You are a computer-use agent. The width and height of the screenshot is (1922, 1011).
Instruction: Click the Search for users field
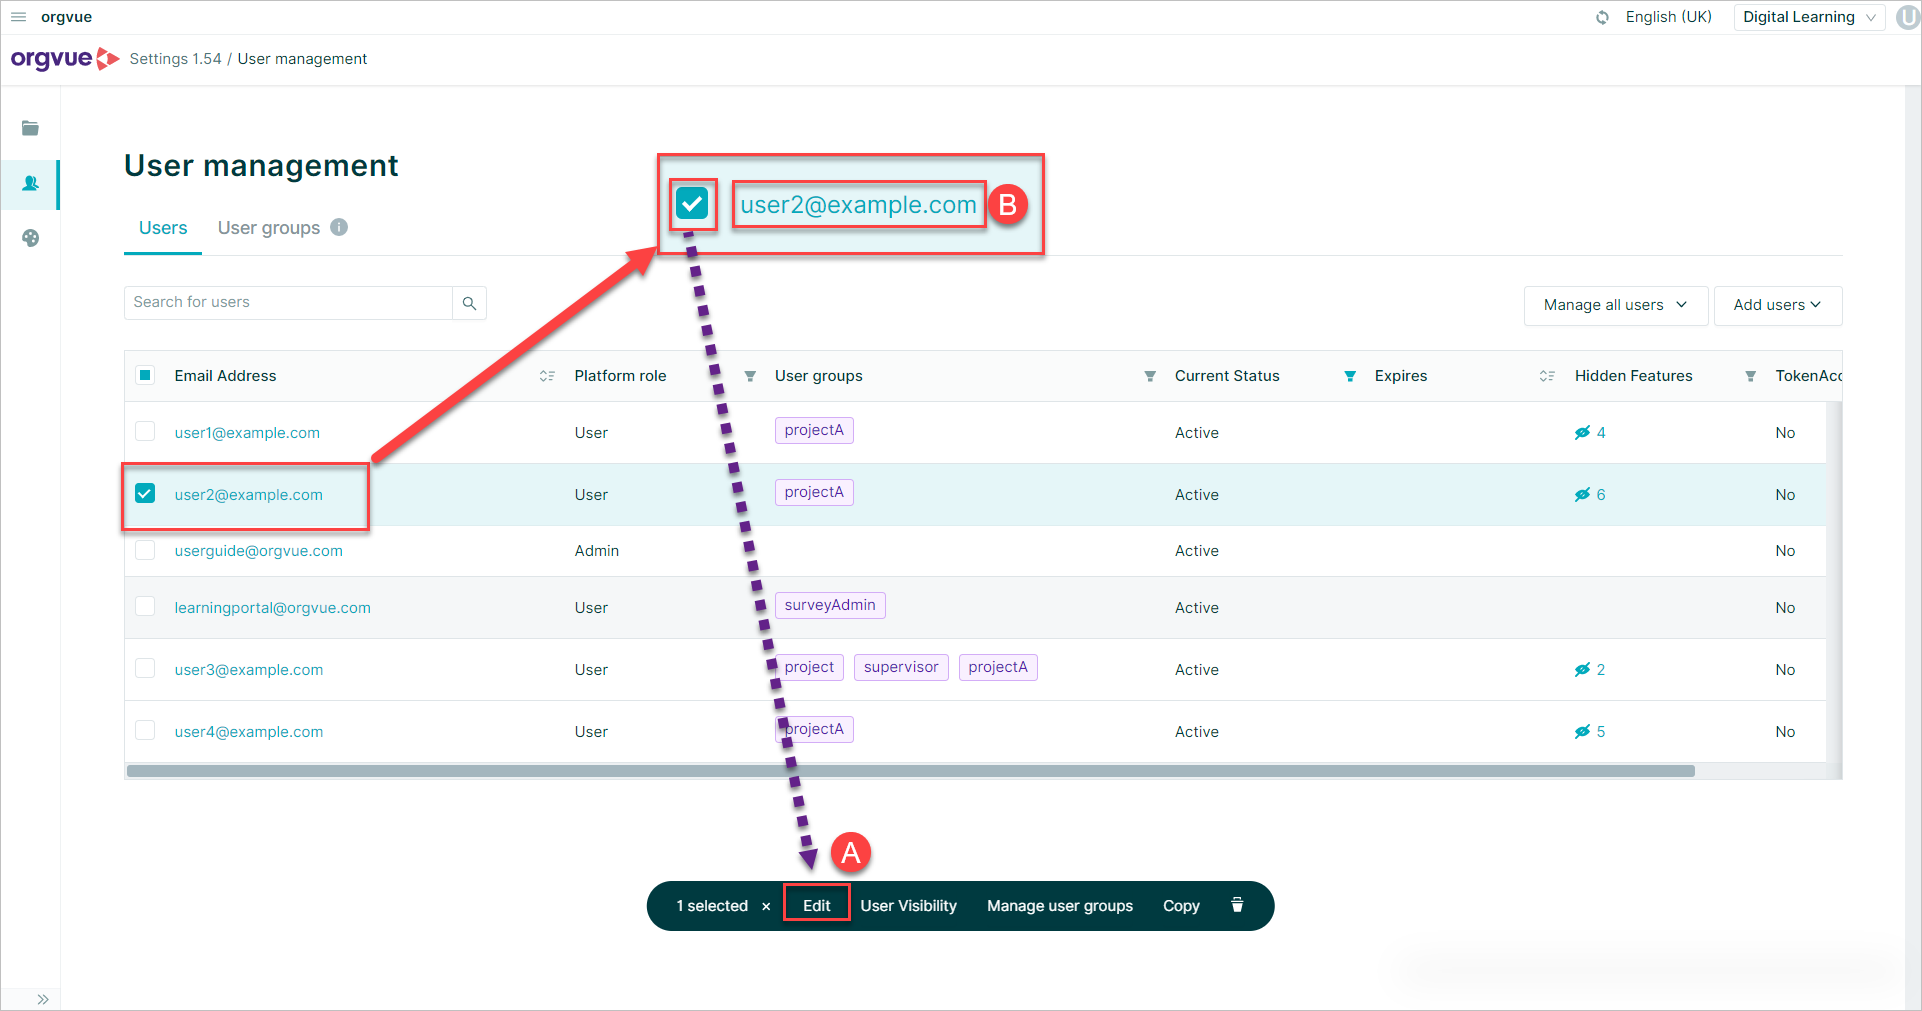pyautogui.click(x=288, y=303)
